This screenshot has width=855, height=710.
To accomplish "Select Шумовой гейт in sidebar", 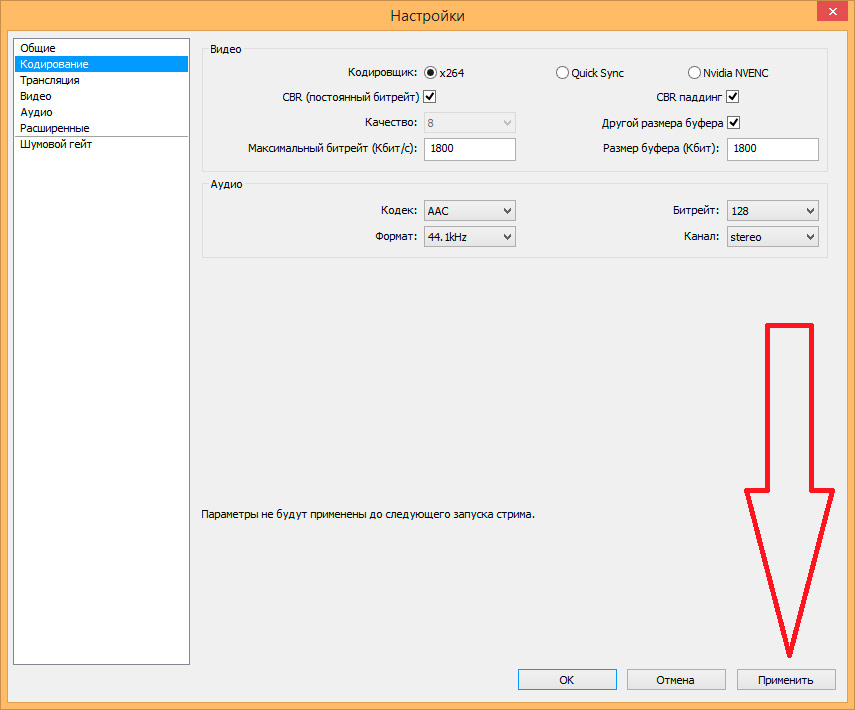I will (56, 145).
